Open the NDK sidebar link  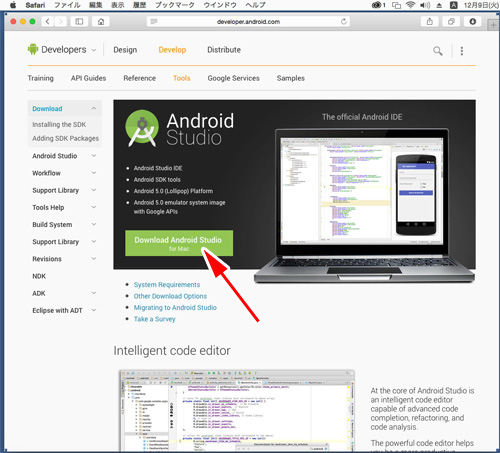tap(39, 276)
